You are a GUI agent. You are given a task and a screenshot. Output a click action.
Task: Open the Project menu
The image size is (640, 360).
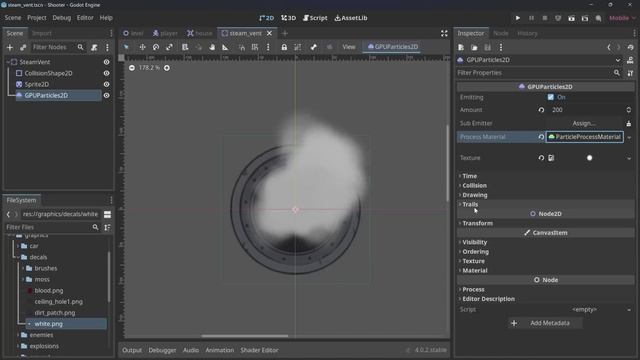pyautogui.click(x=37, y=18)
